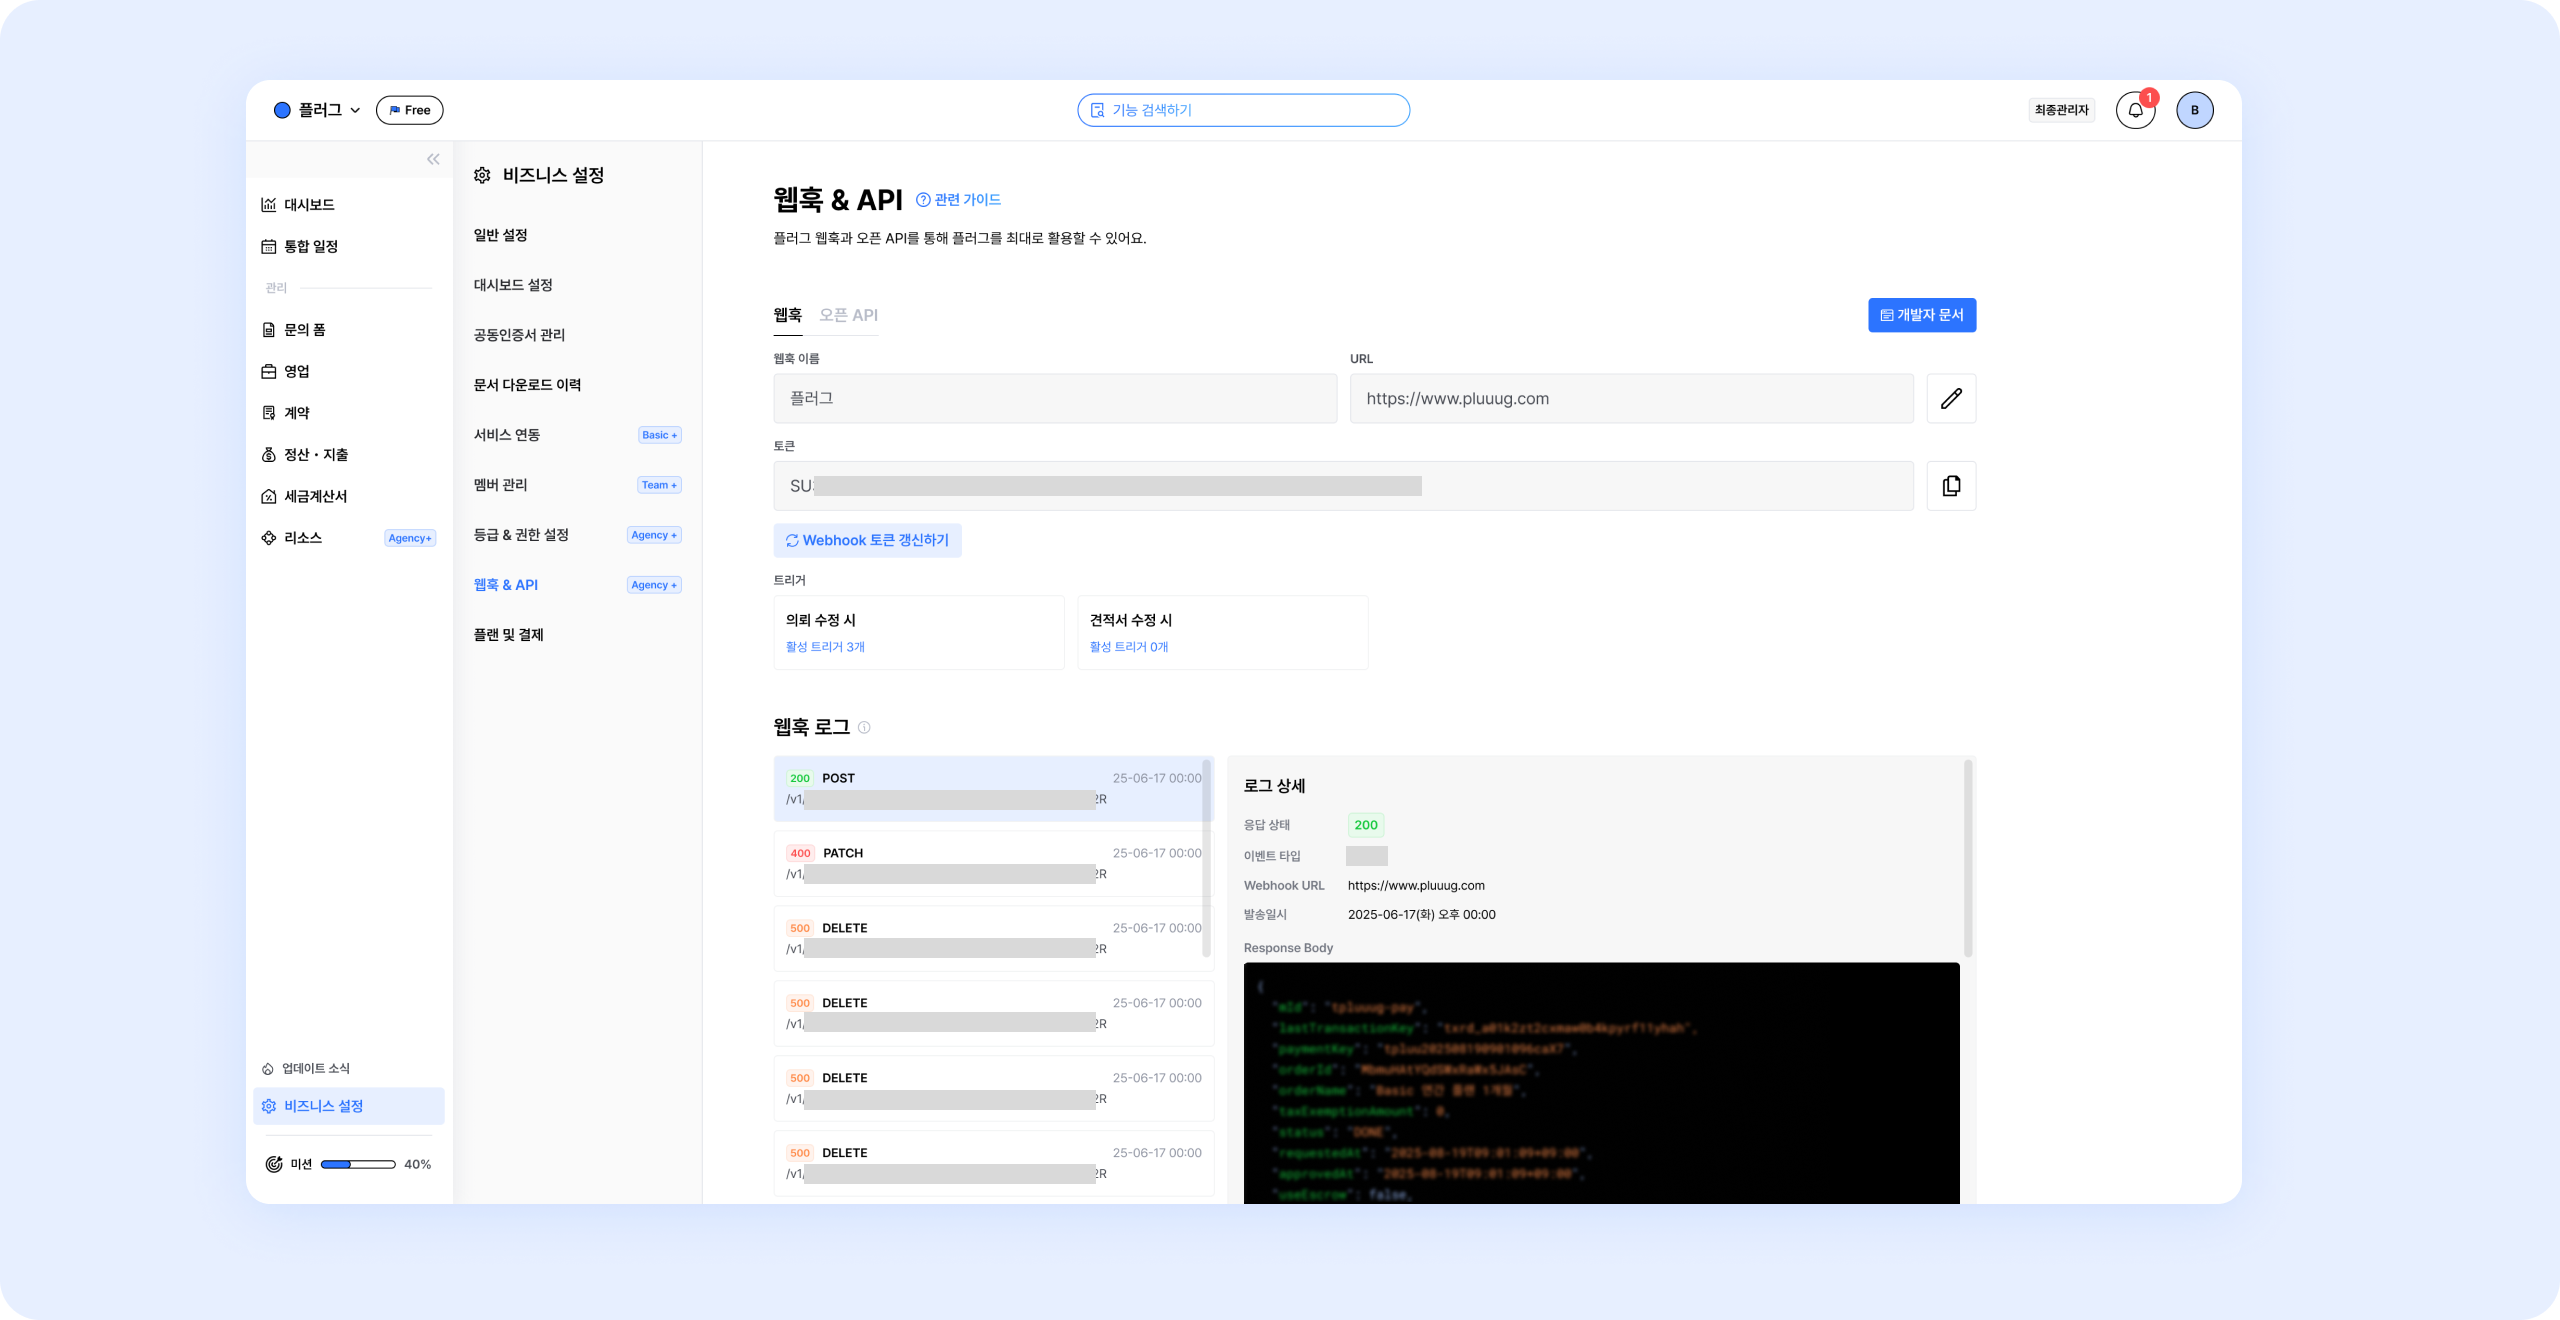2560x1320 pixels.
Task: Open 대시보드 in the left sidebar
Action: (x=309, y=205)
